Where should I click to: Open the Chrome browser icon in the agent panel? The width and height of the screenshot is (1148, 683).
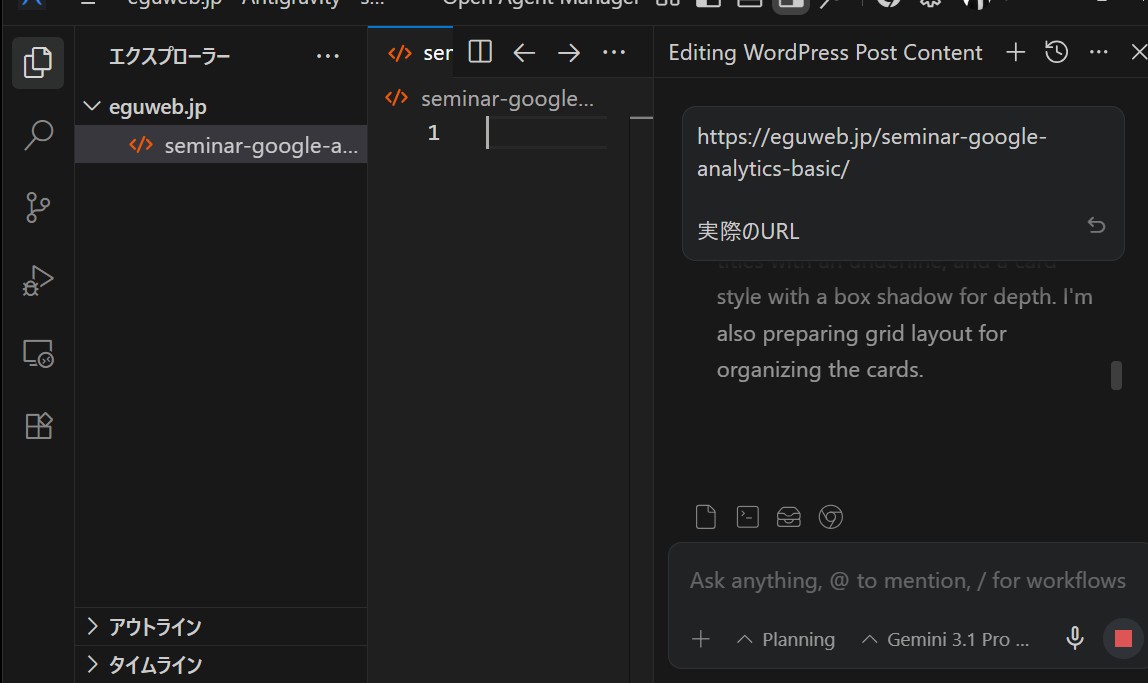coord(831,517)
